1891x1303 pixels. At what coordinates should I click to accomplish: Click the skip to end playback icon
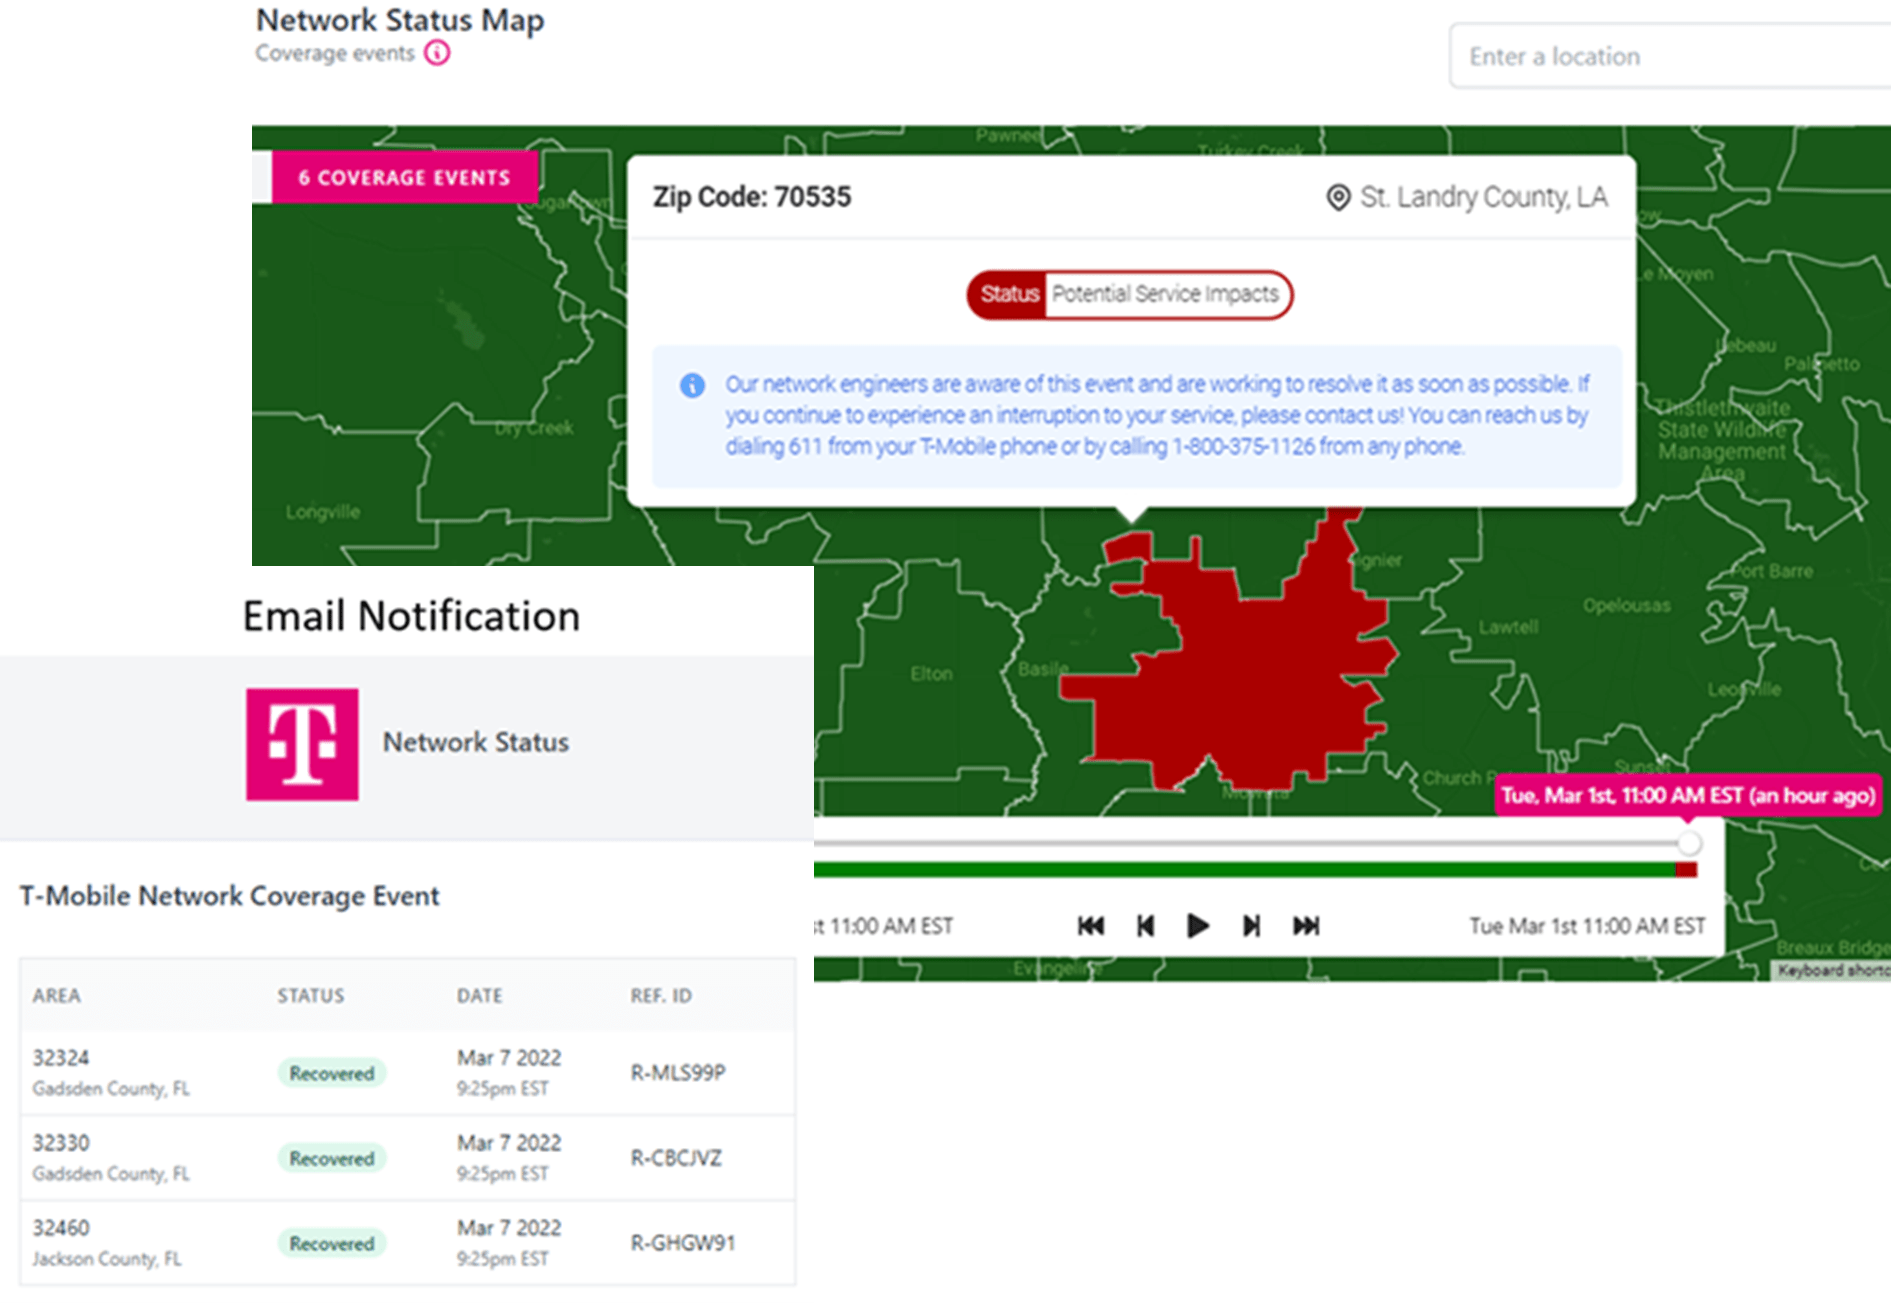[1306, 926]
